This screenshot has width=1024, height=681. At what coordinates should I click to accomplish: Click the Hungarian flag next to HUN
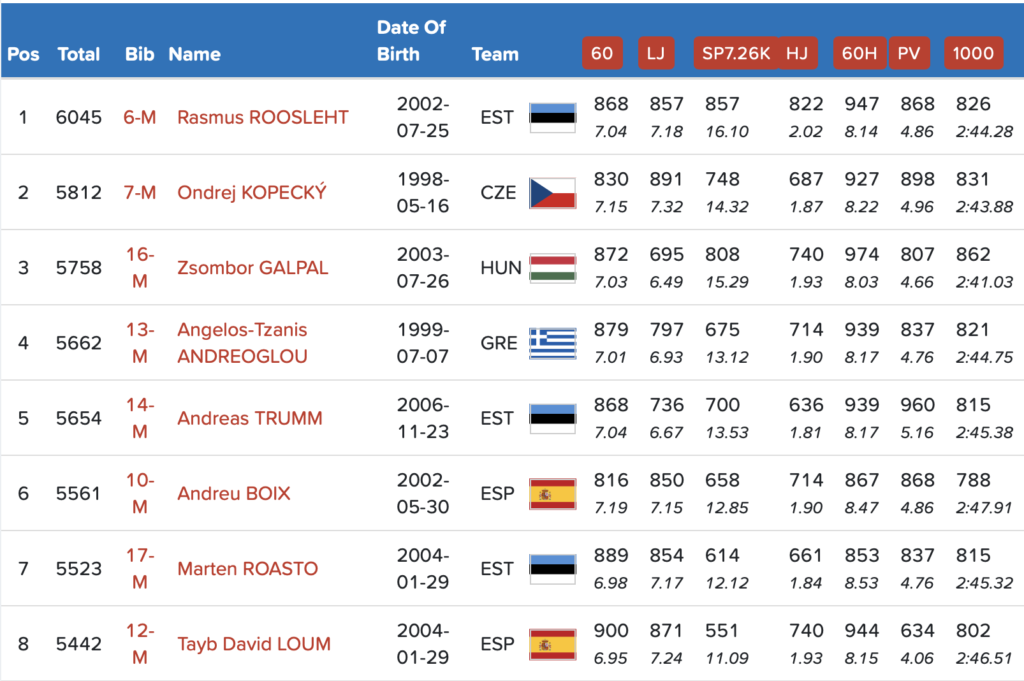[552, 268]
